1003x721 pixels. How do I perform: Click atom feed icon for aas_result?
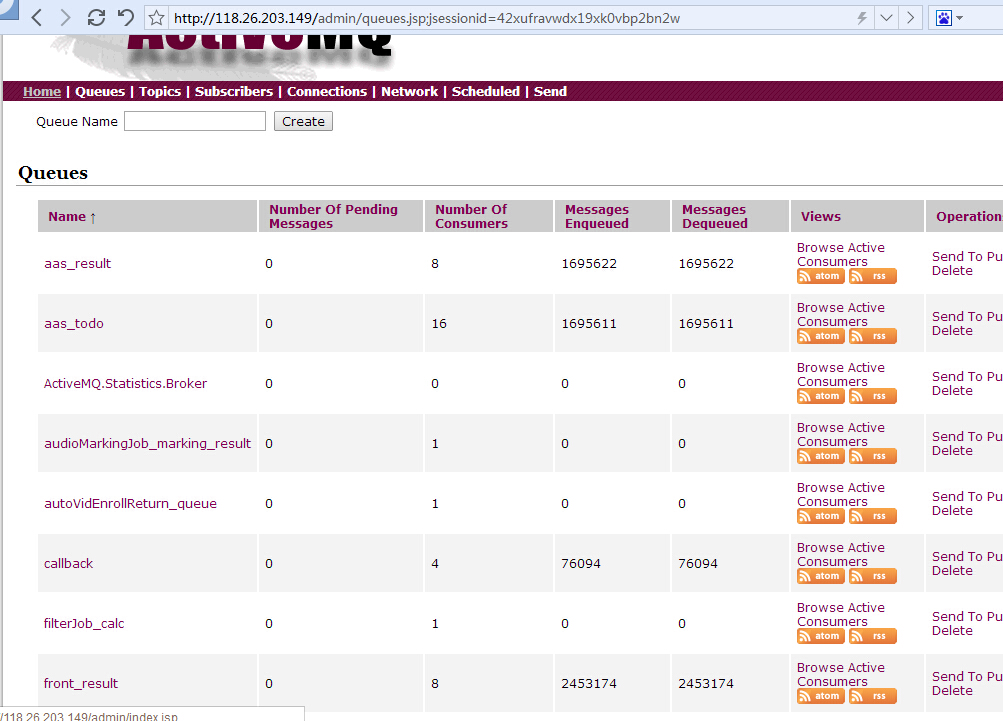[821, 276]
